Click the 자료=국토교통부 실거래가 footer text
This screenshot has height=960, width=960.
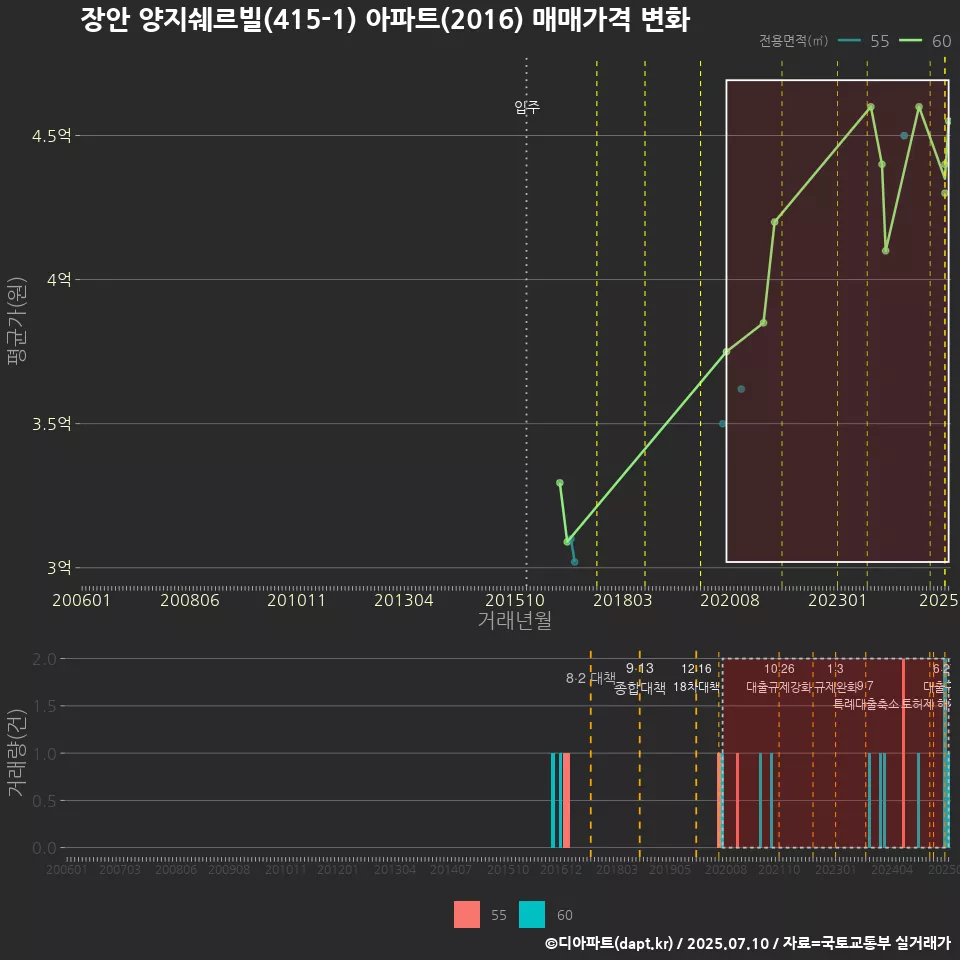coord(867,943)
